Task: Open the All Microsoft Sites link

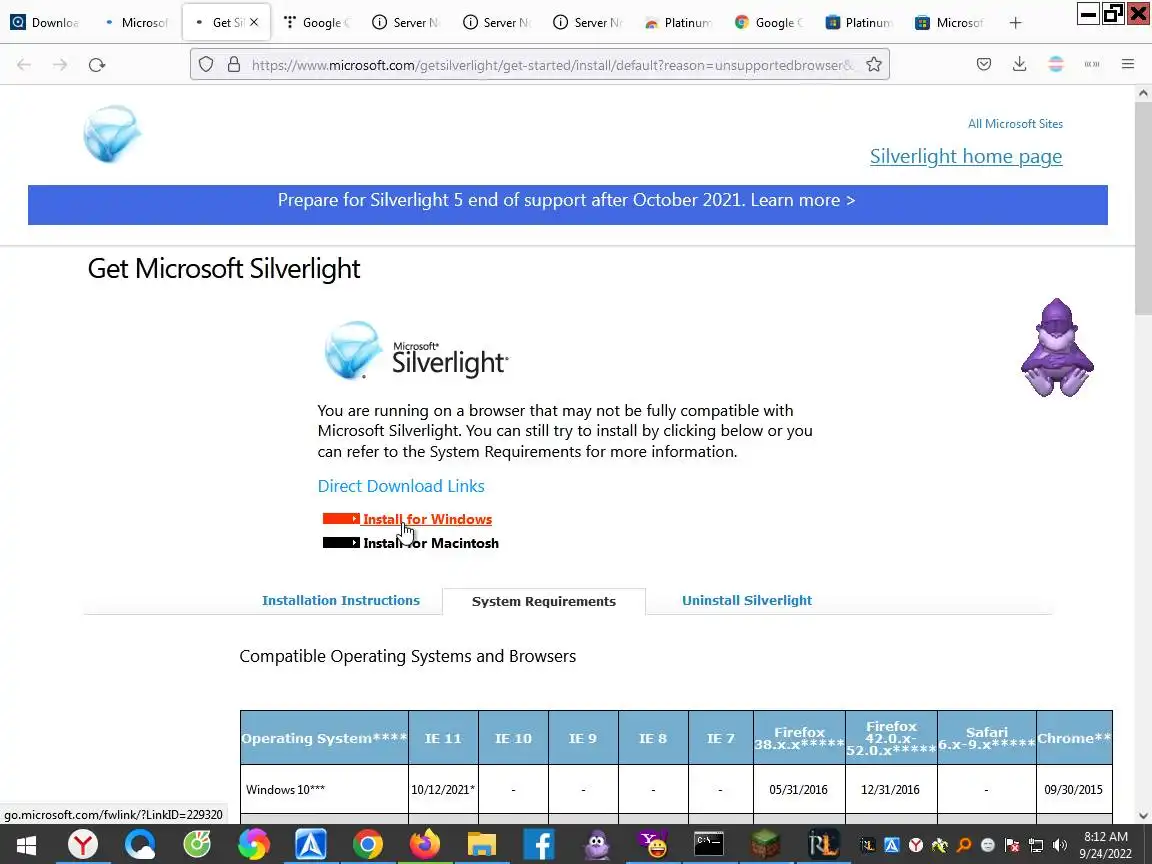Action: 1015,123
